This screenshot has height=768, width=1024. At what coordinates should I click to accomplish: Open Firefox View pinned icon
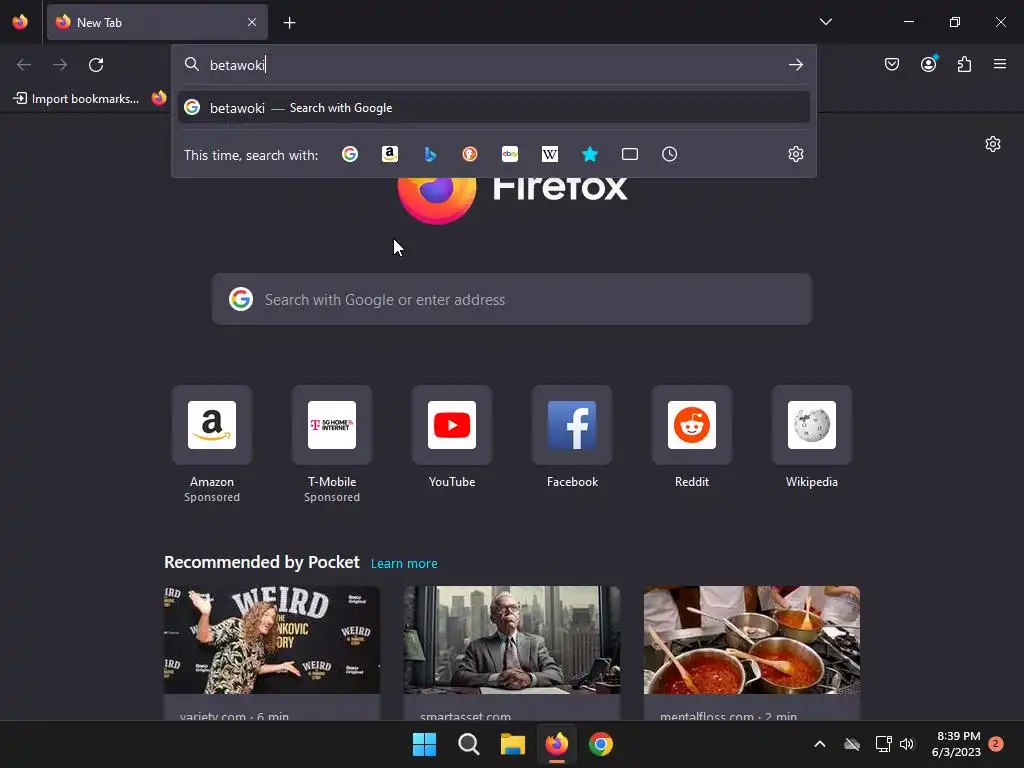coord(20,22)
